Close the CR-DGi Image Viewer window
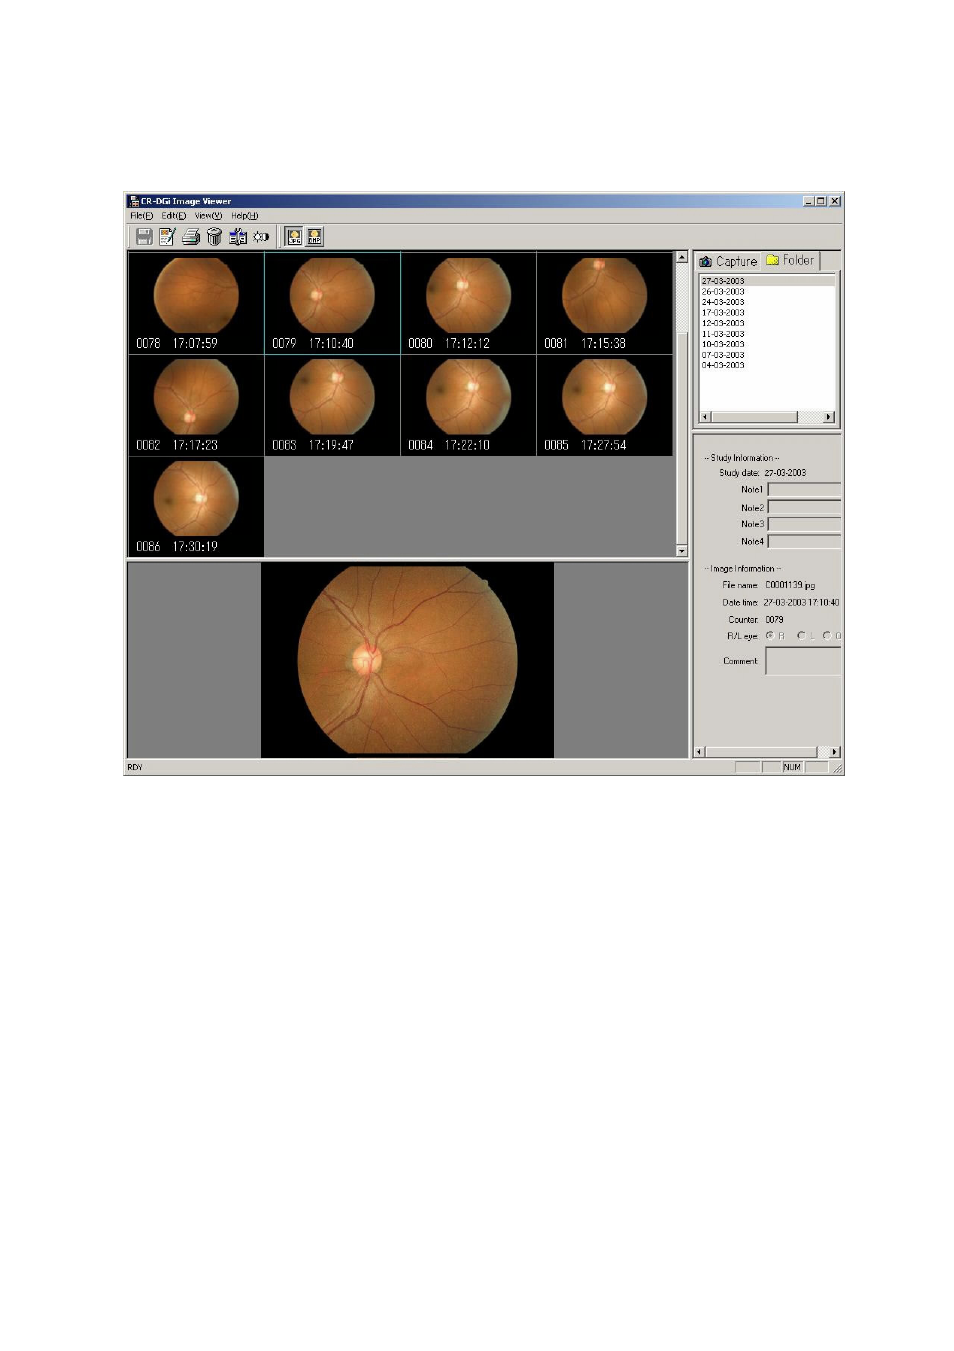The image size is (954, 1351). (835, 201)
